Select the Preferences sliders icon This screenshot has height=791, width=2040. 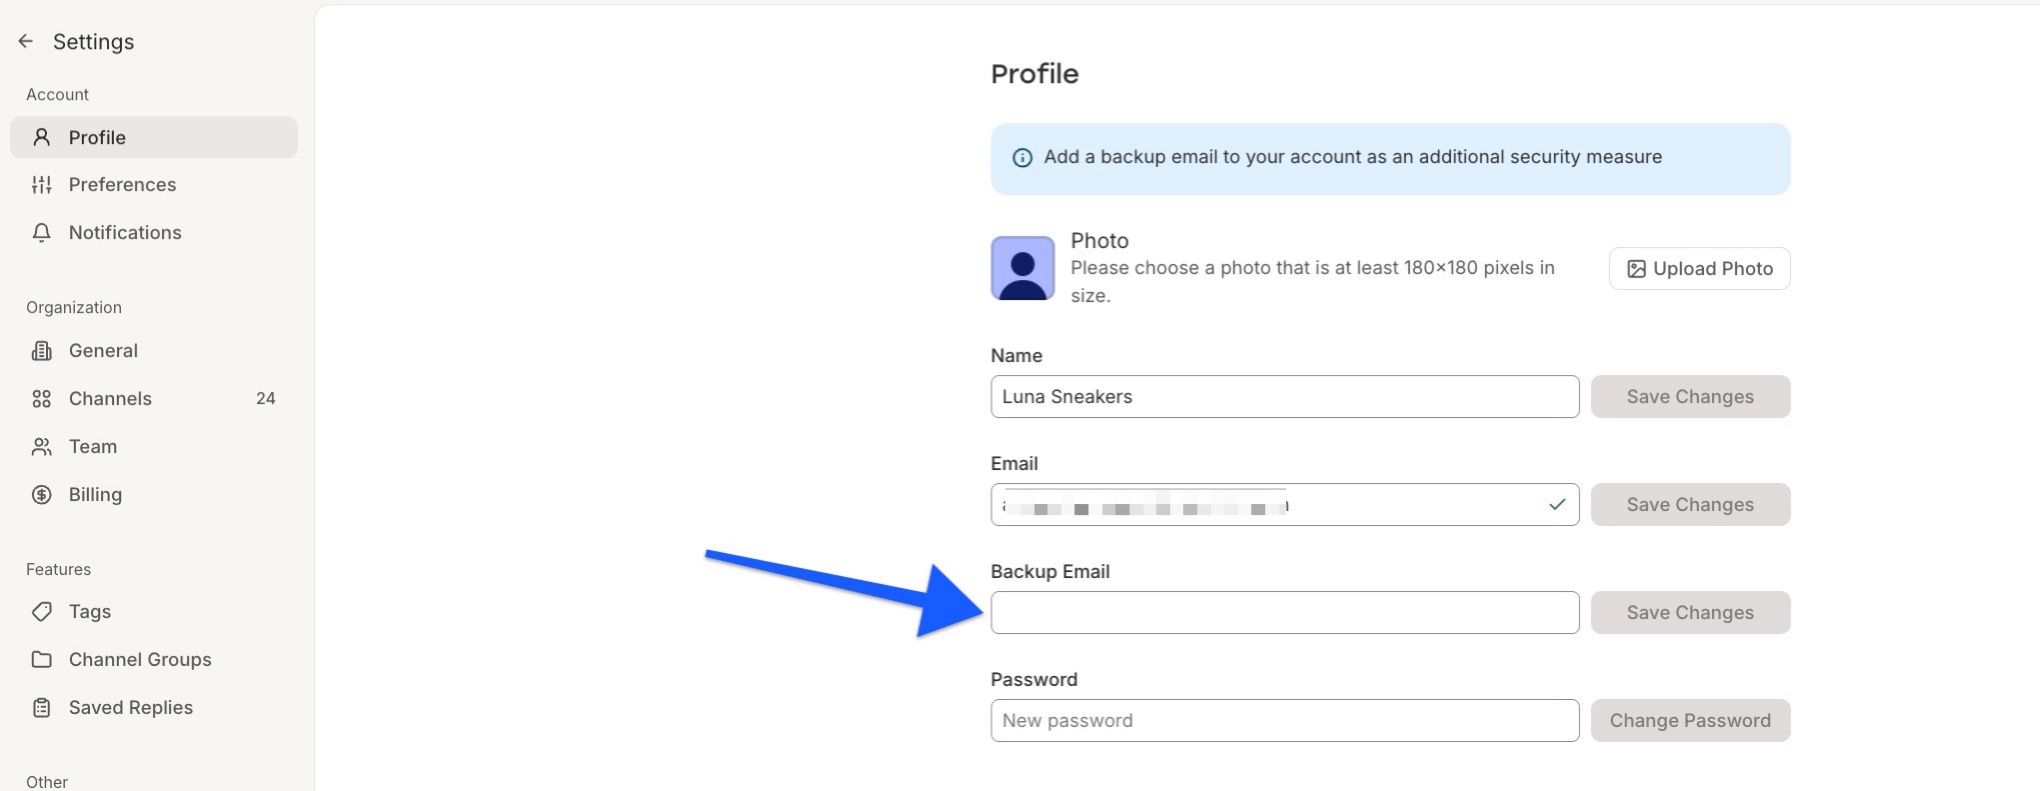(42, 184)
